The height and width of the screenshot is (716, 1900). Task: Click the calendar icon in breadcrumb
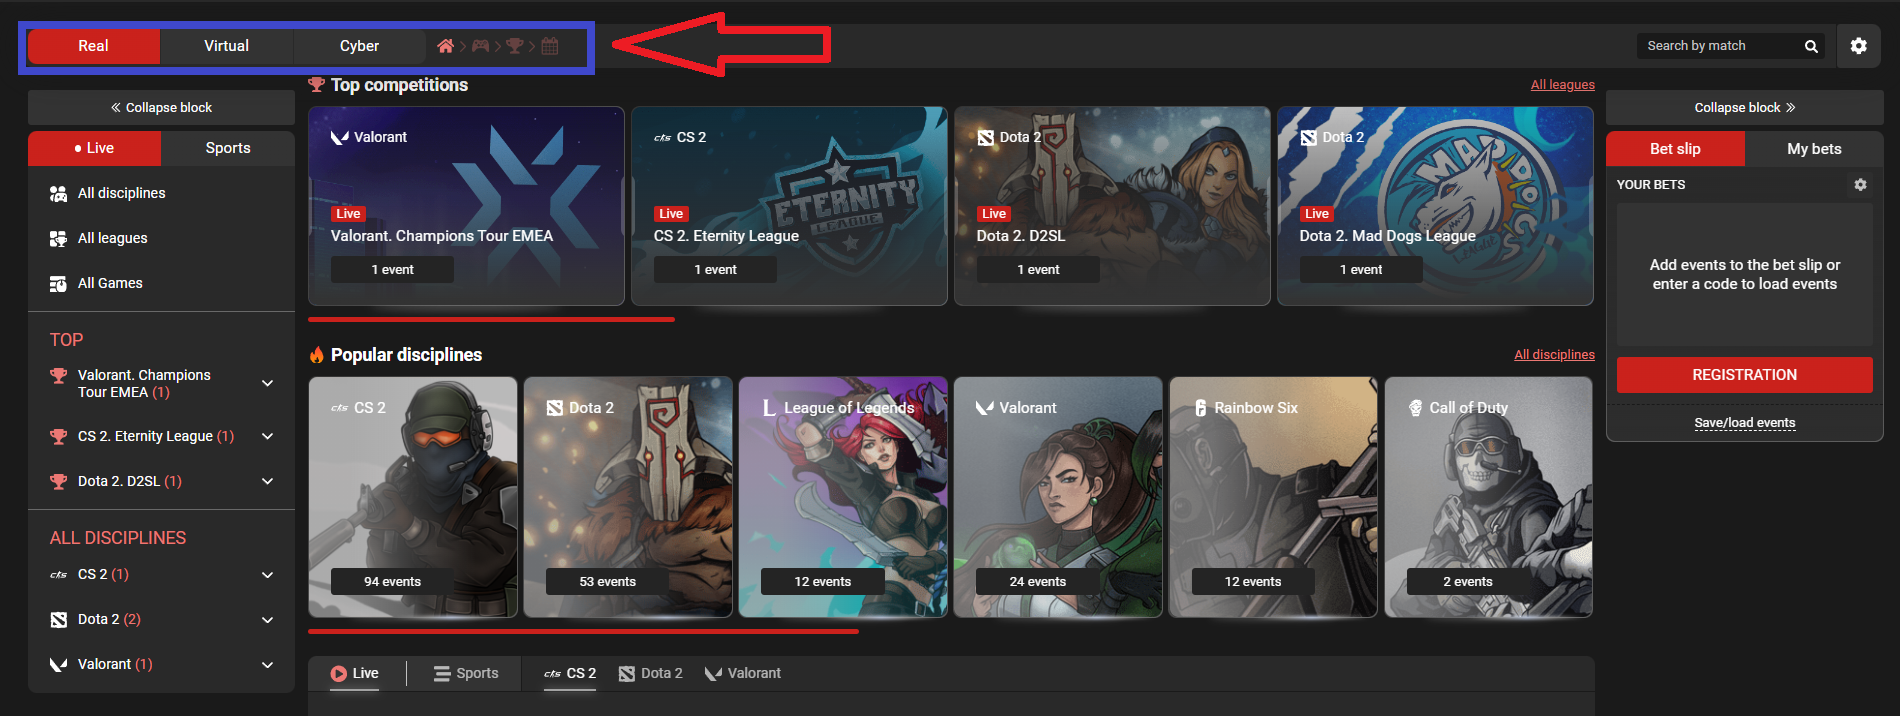[x=550, y=46]
